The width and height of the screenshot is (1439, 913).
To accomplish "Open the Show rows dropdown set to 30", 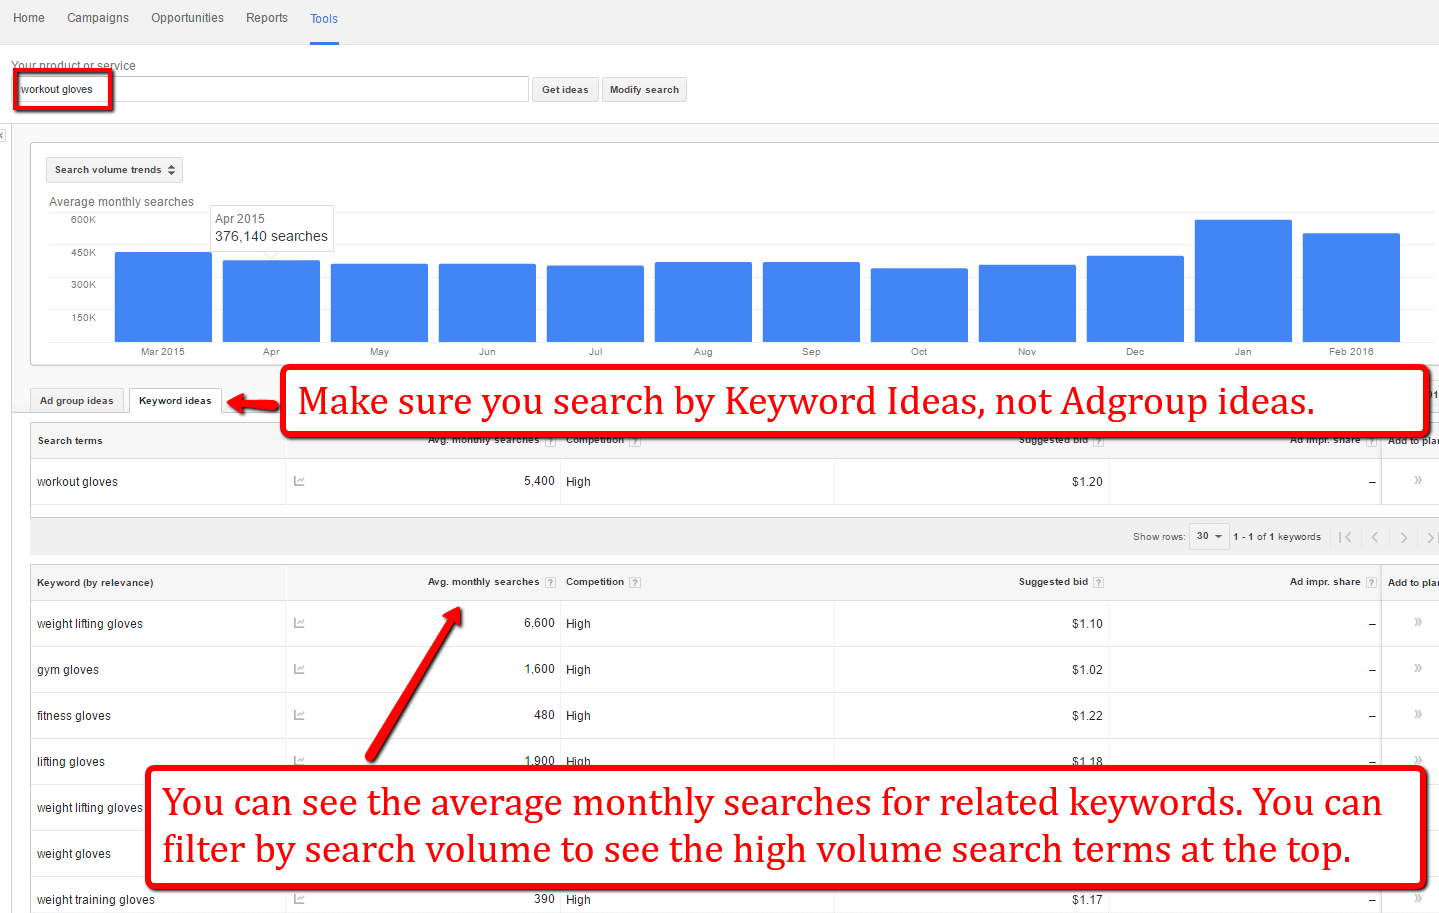I will pyautogui.click(x=1208, y=536).
